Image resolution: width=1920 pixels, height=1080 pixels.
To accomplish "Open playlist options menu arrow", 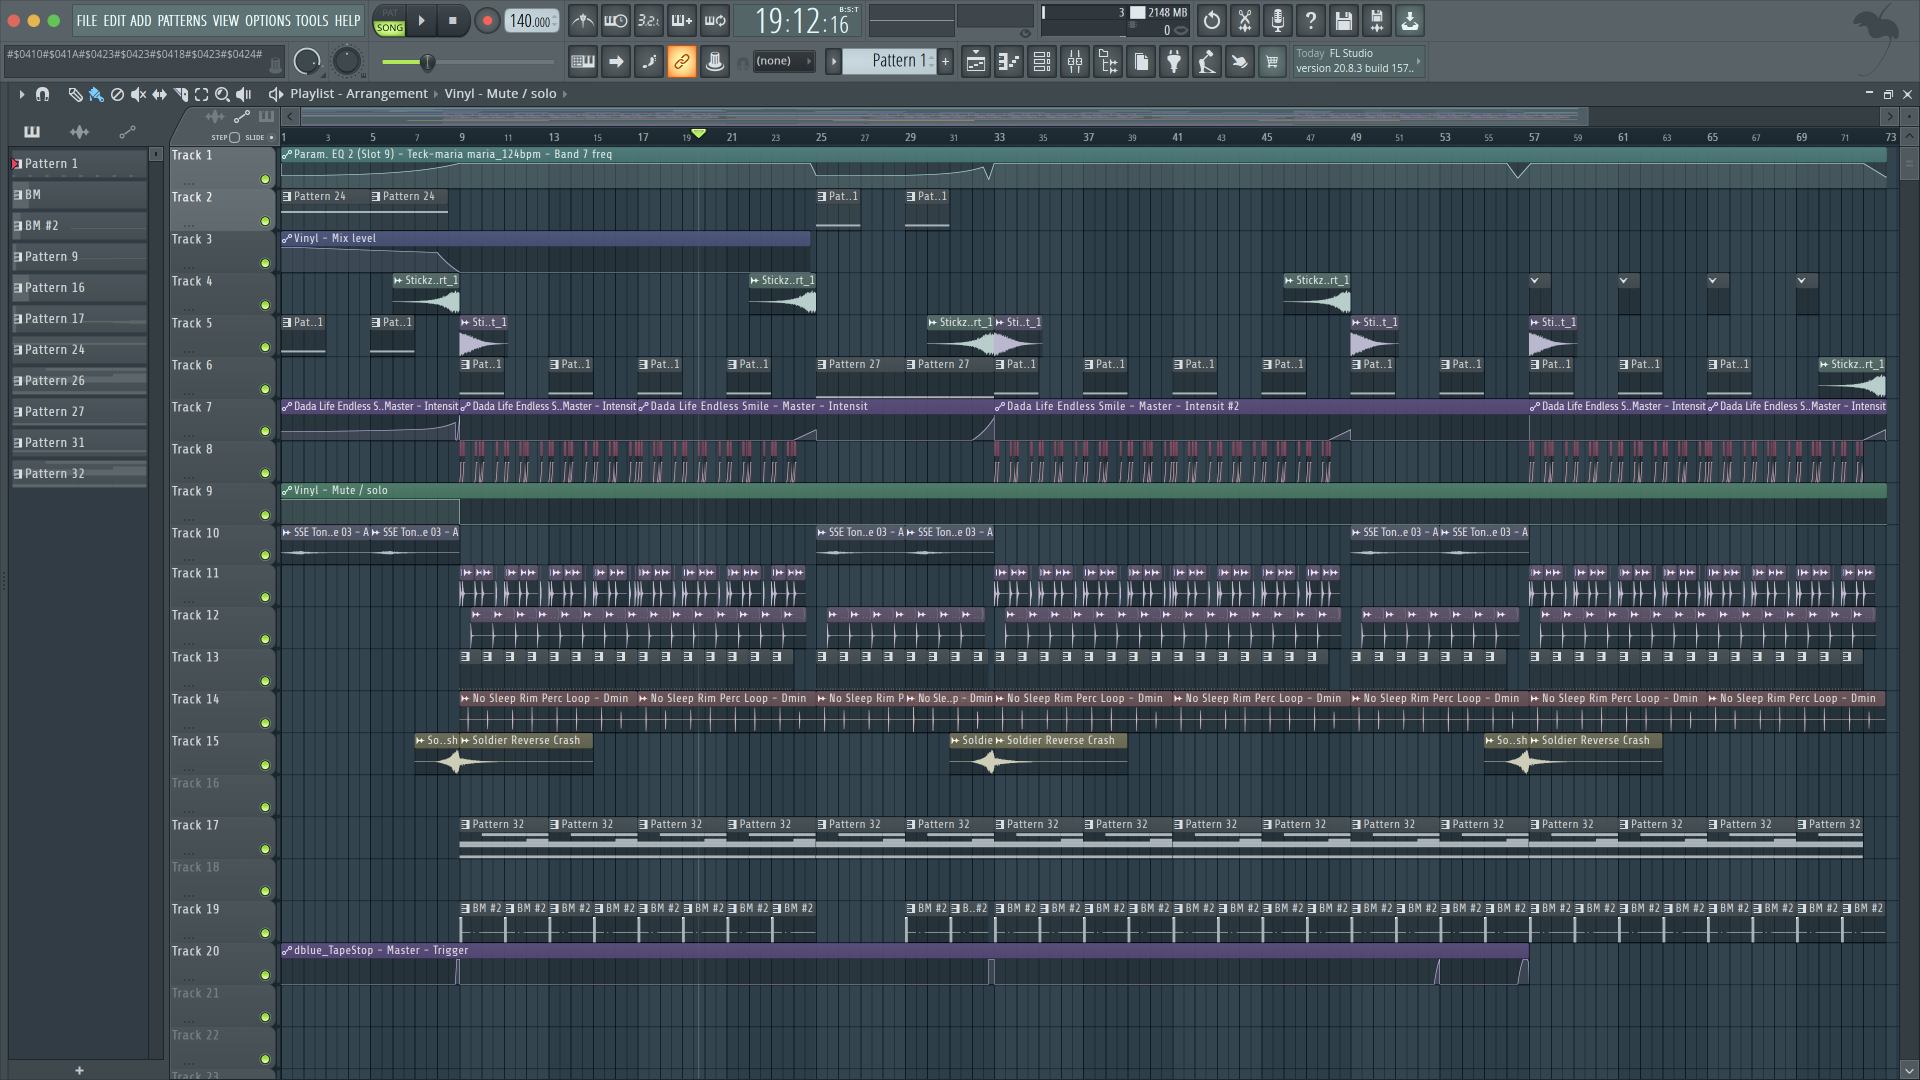I will 21,94.
